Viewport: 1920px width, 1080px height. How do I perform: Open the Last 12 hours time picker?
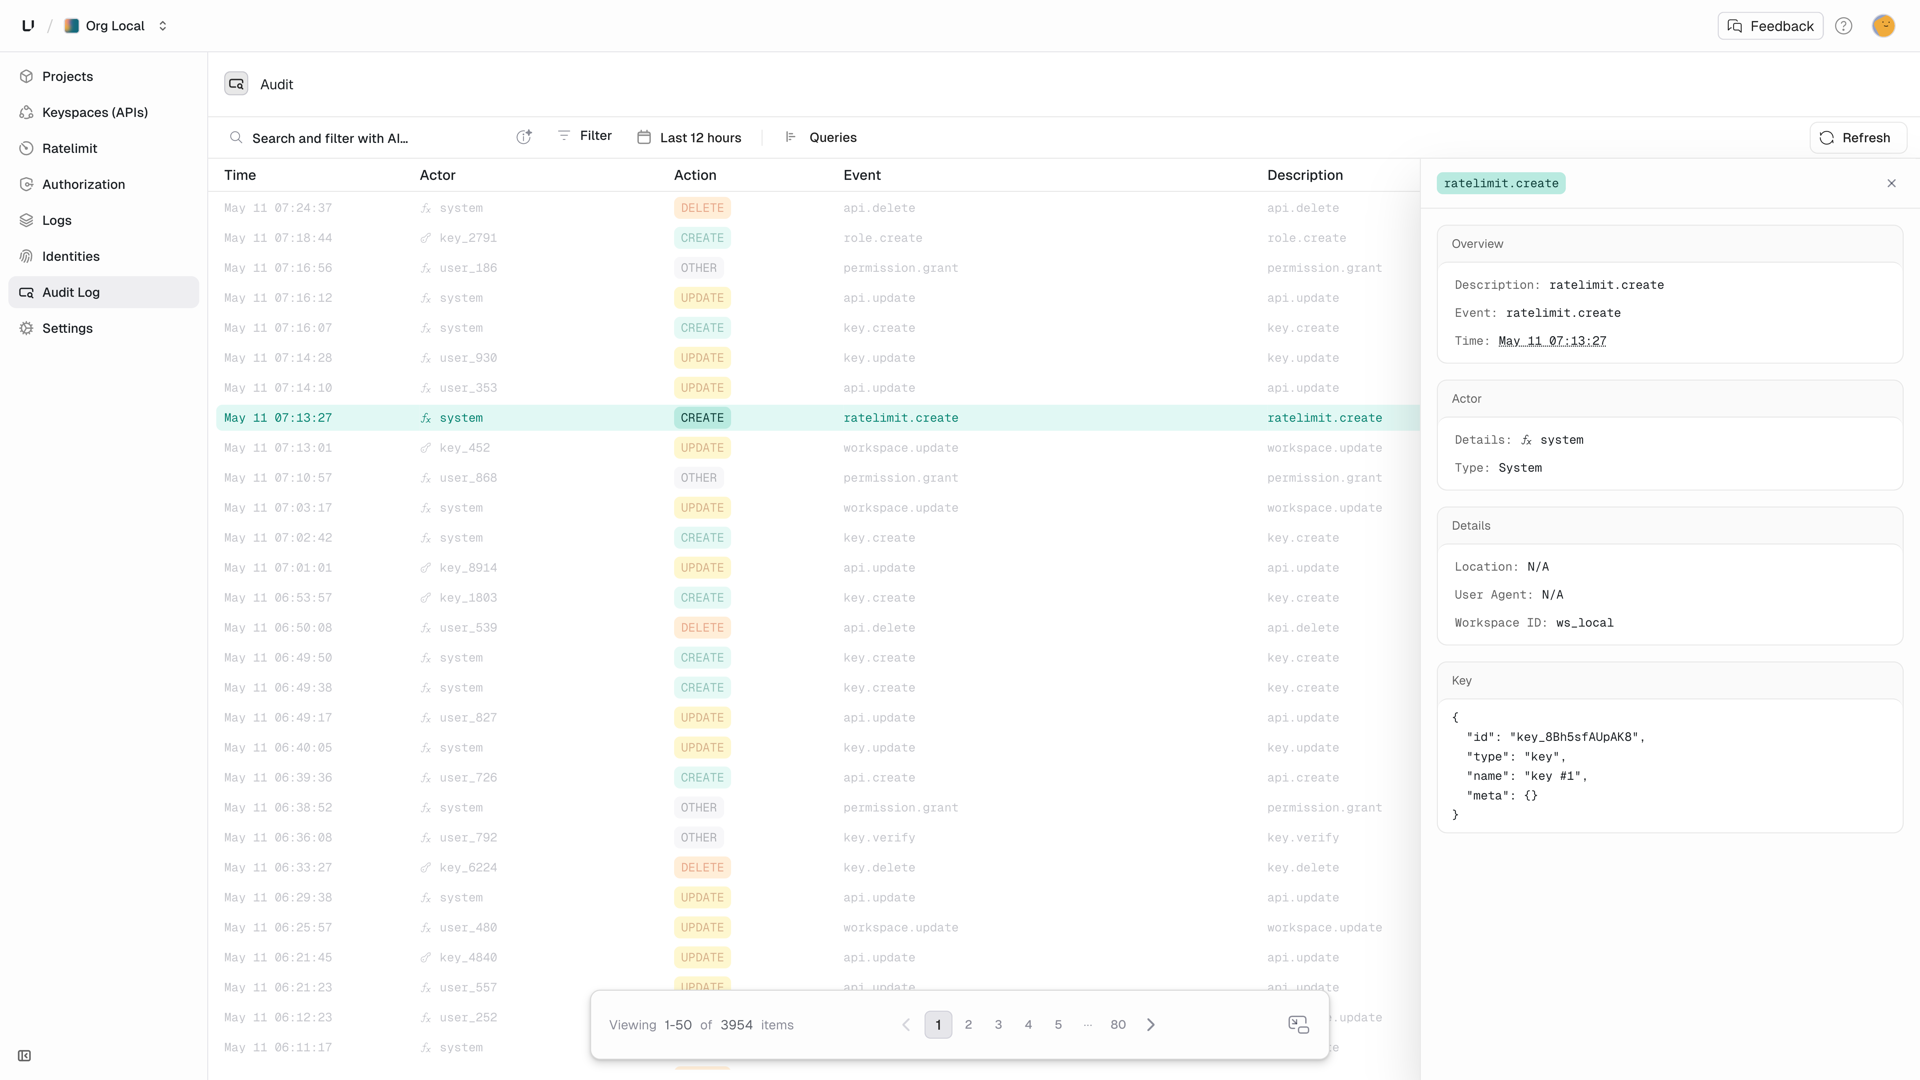point(690,138)
